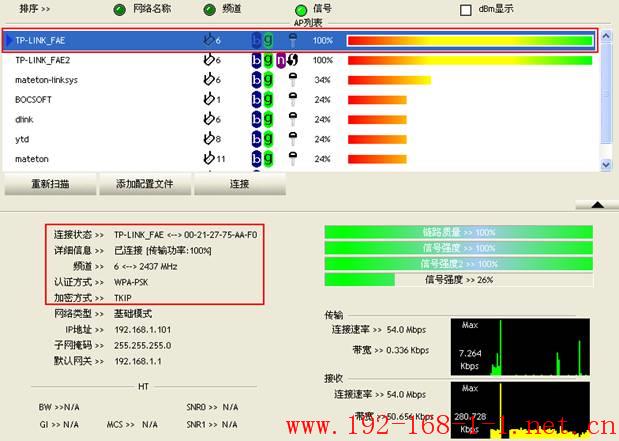Click the transmit throughput graph
Image resolution: width=619 pixels, height=441 pixels.
click(520, 347)
